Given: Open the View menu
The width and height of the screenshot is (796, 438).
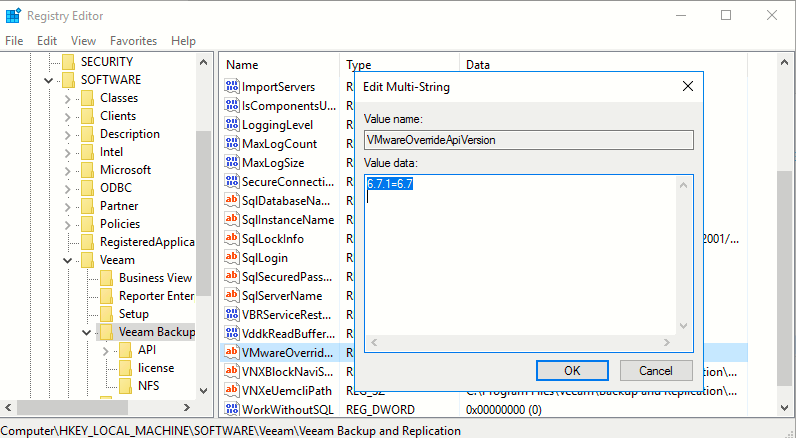Looking at the screenshot, I should (83, 41).
